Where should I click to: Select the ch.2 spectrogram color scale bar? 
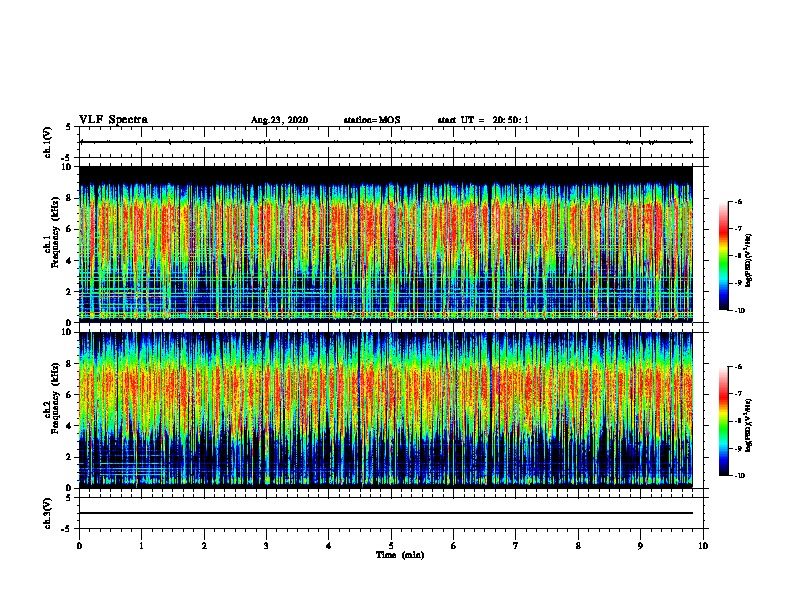point(724,421)
